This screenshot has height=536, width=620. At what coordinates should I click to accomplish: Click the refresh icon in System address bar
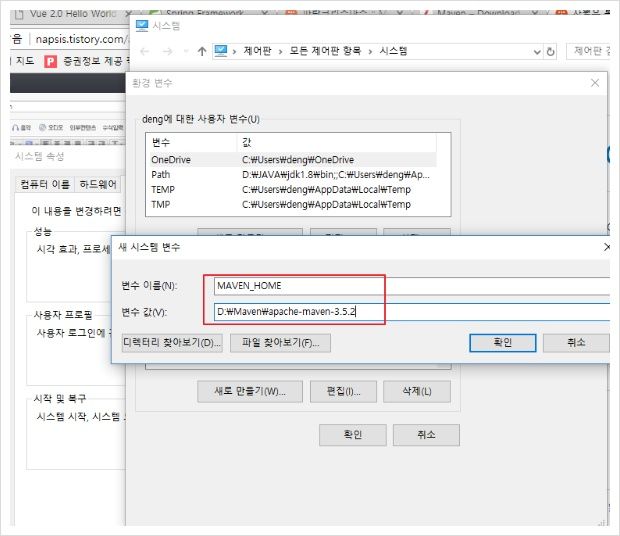click(550, 52)
